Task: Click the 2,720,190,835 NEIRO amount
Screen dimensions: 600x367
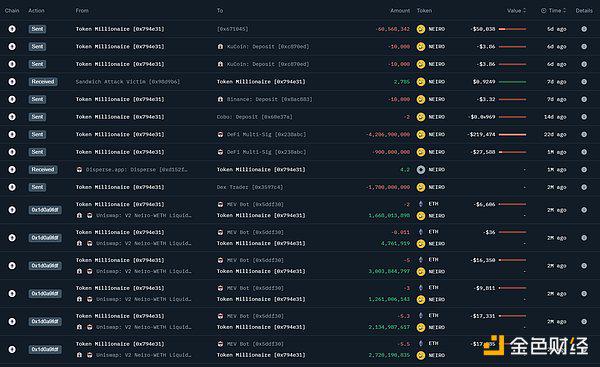Action: click(389, 355)
